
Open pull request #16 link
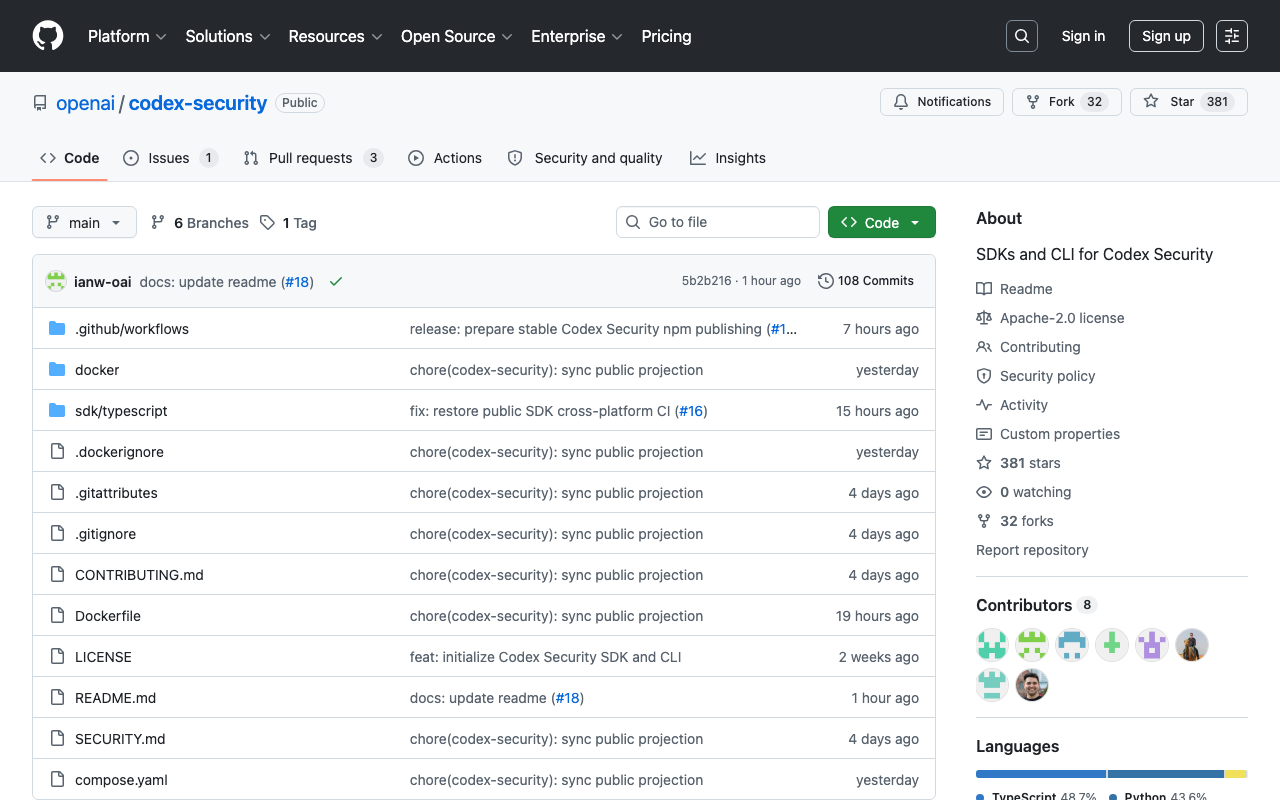(x=691, y=411)
